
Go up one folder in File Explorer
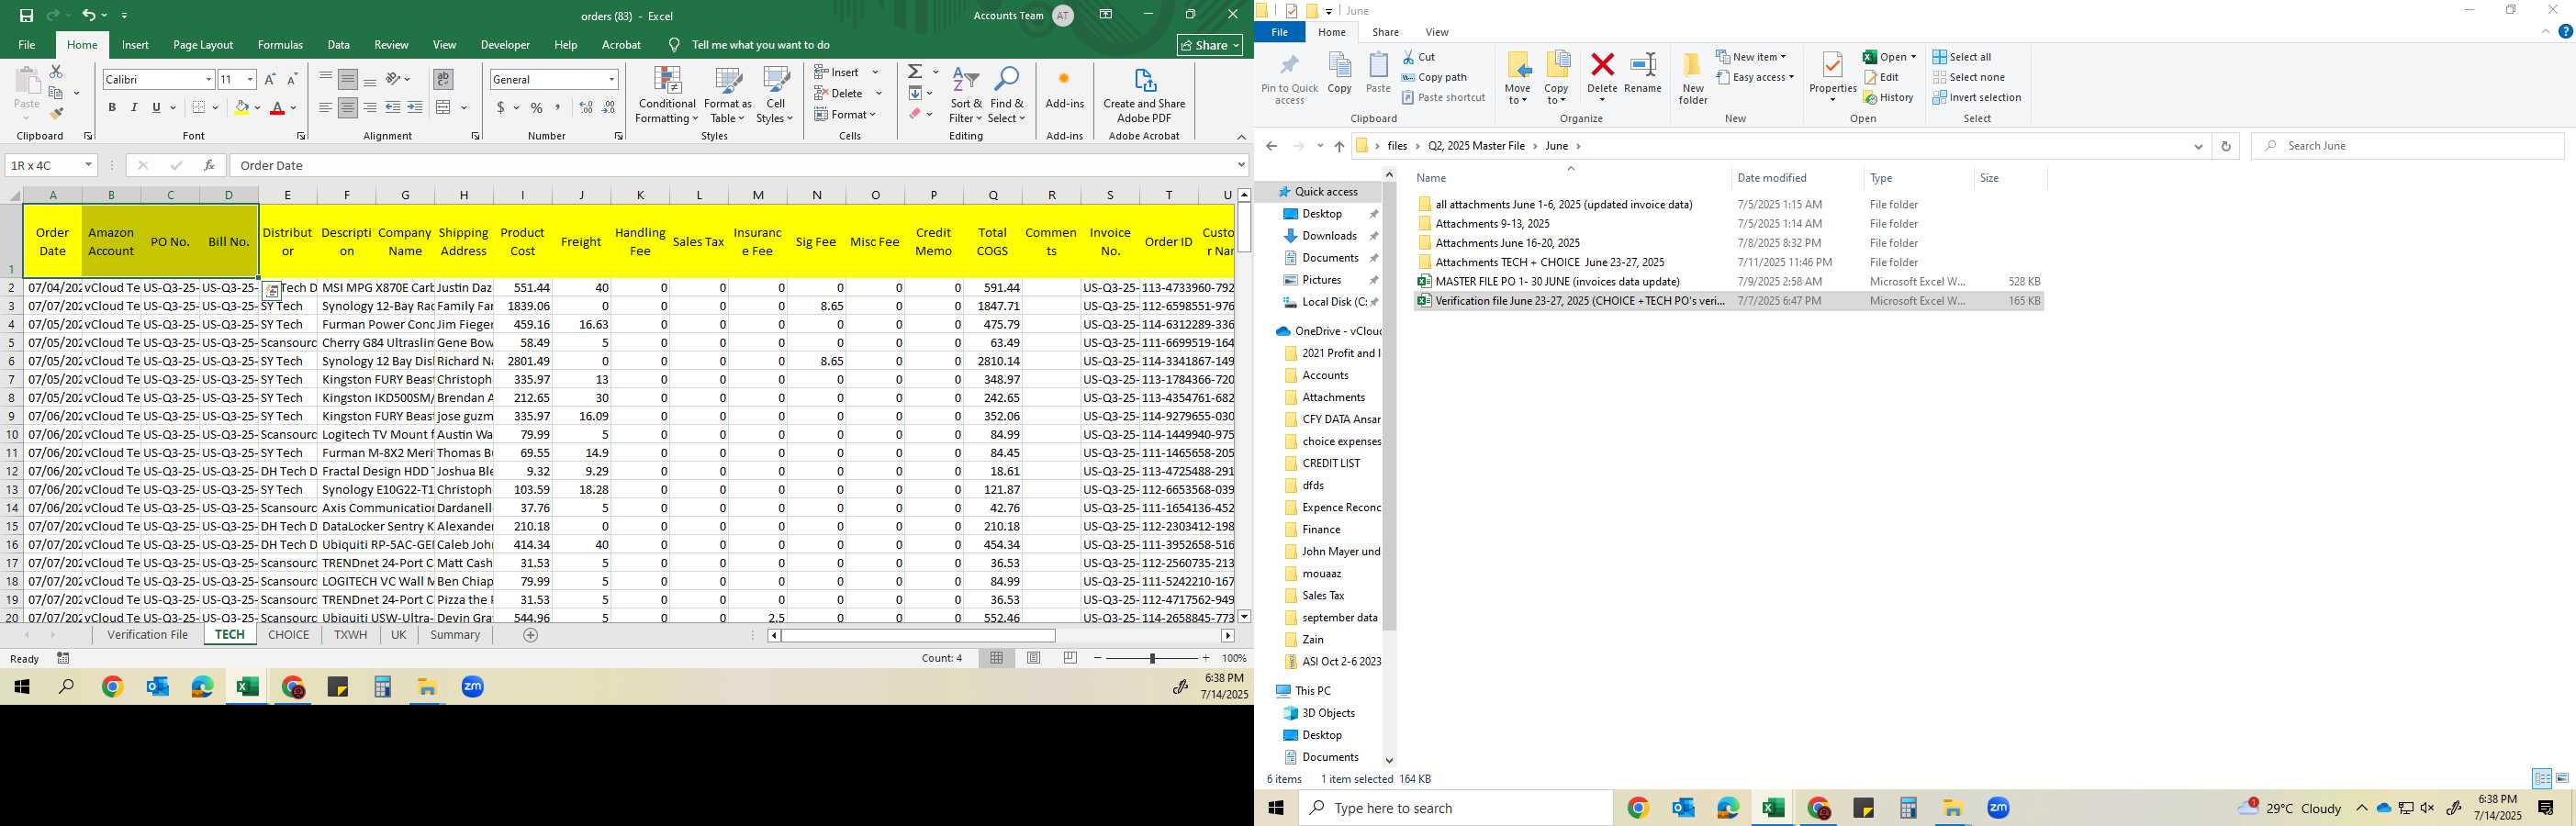[1339, 146]
